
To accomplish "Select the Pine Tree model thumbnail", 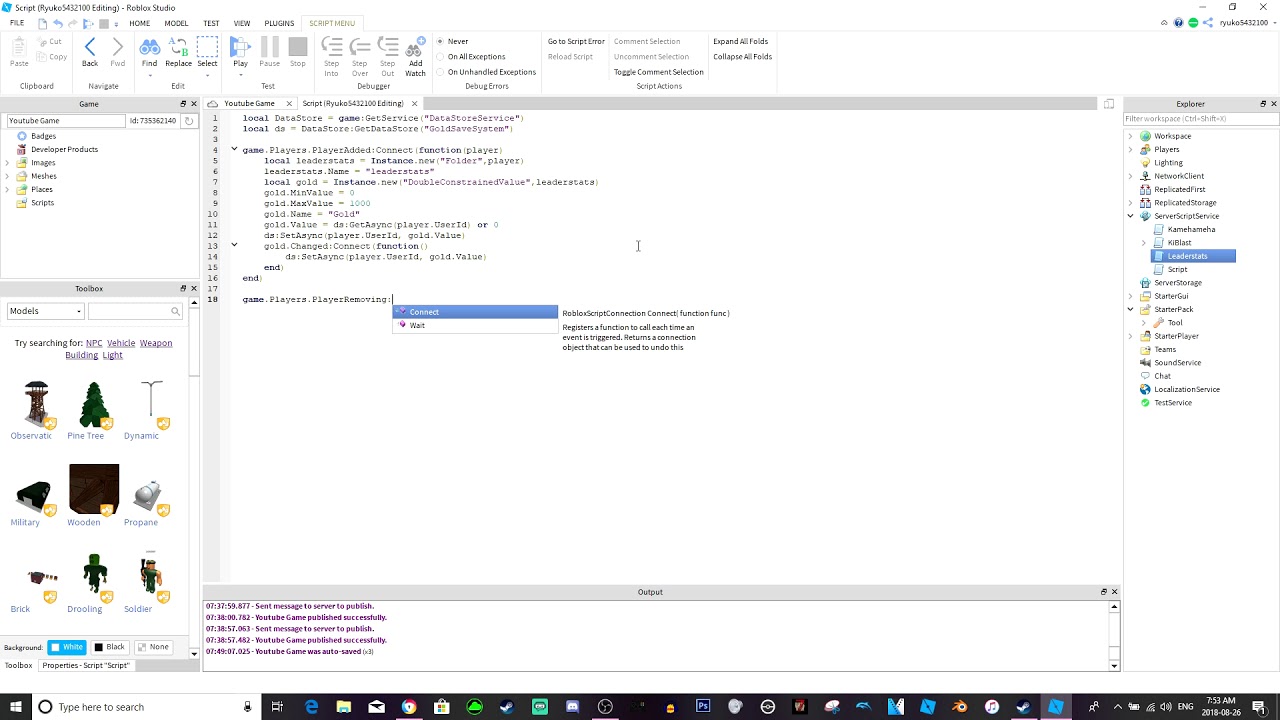I will pos(93,404).
